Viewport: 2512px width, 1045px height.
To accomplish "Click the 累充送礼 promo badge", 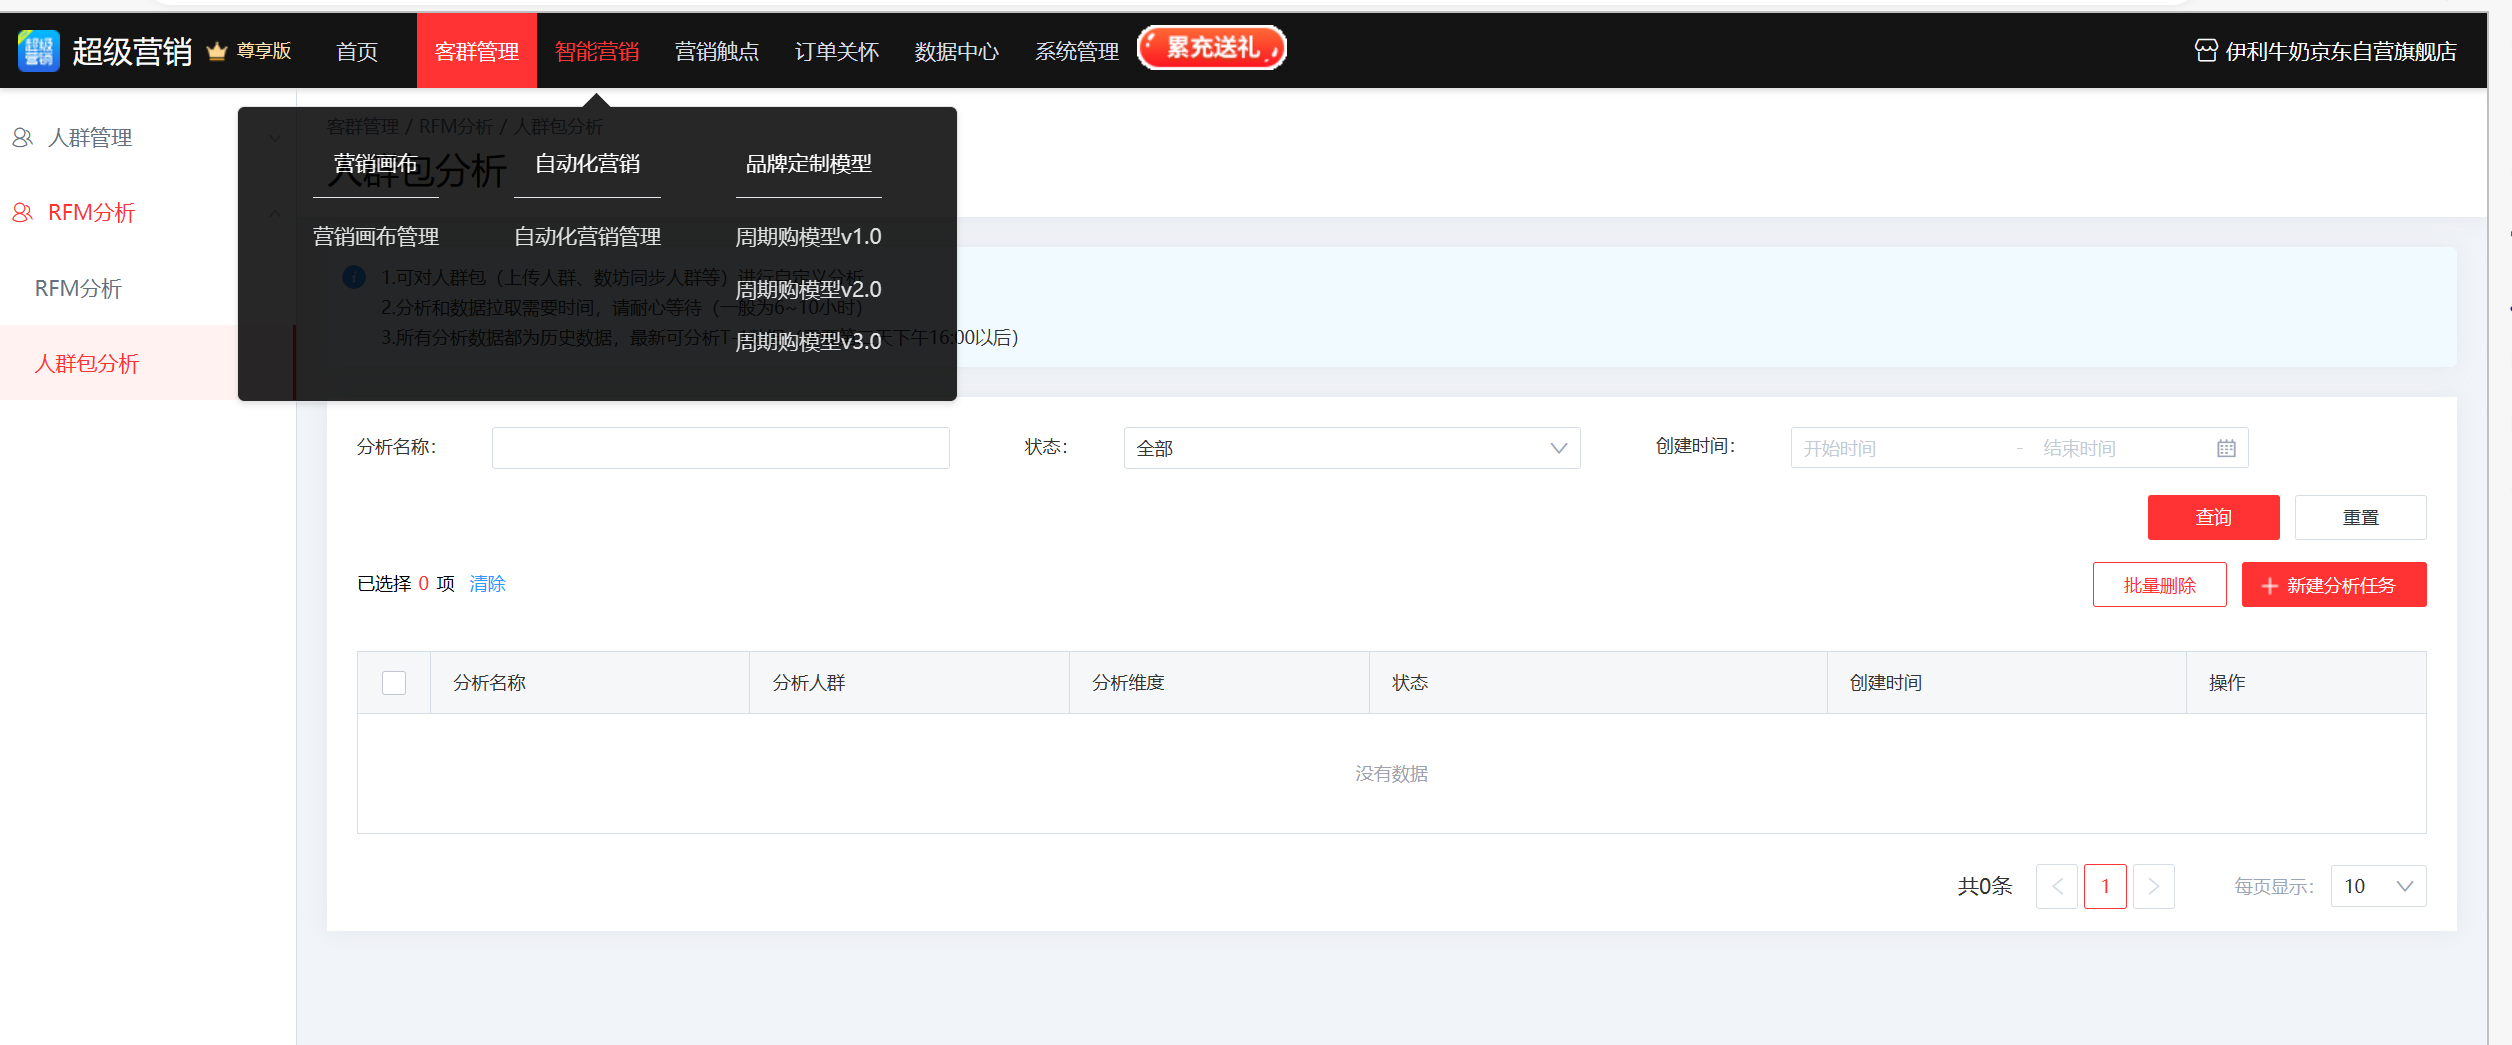I will pos(1212,47).
